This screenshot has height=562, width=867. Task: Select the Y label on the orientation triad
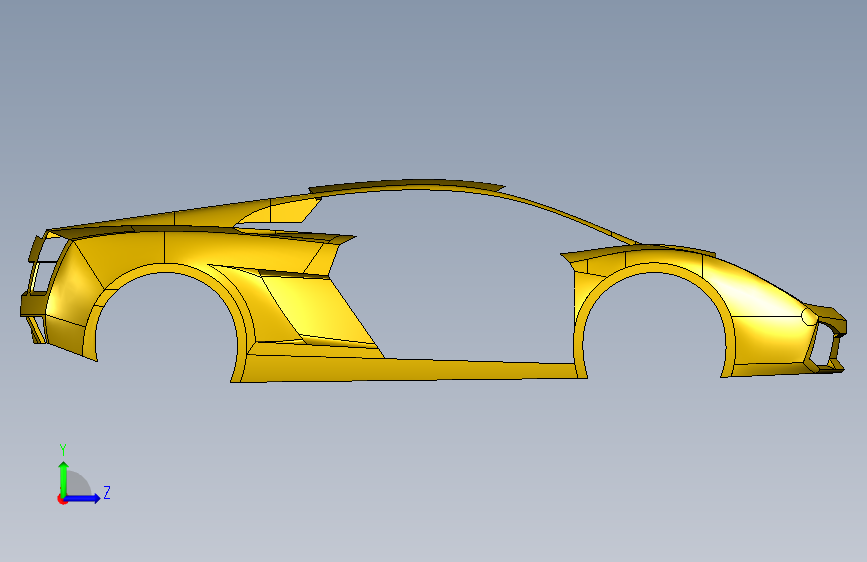pyautogui.click(x=63, y=449)
